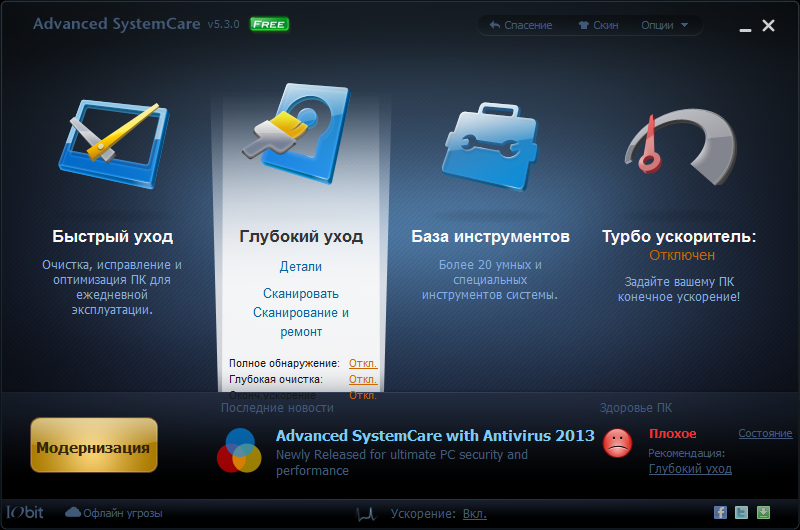This screenshot has height=530, width=800.
Task: Click Офлайн угрозы cloud indicator
Action: pyautogui.click(x=114, y=513)
